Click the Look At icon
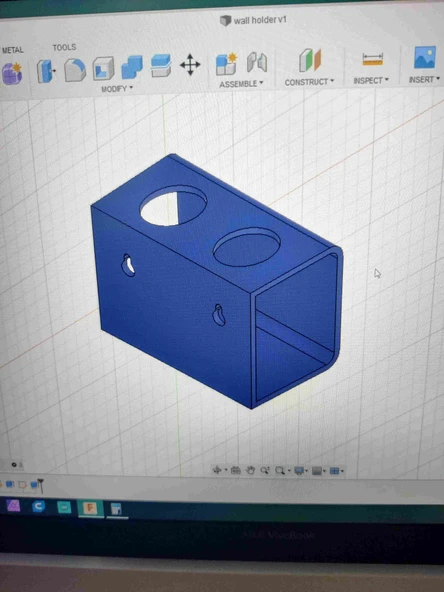Viewport: 444px width, 592px height. [236, 470]
